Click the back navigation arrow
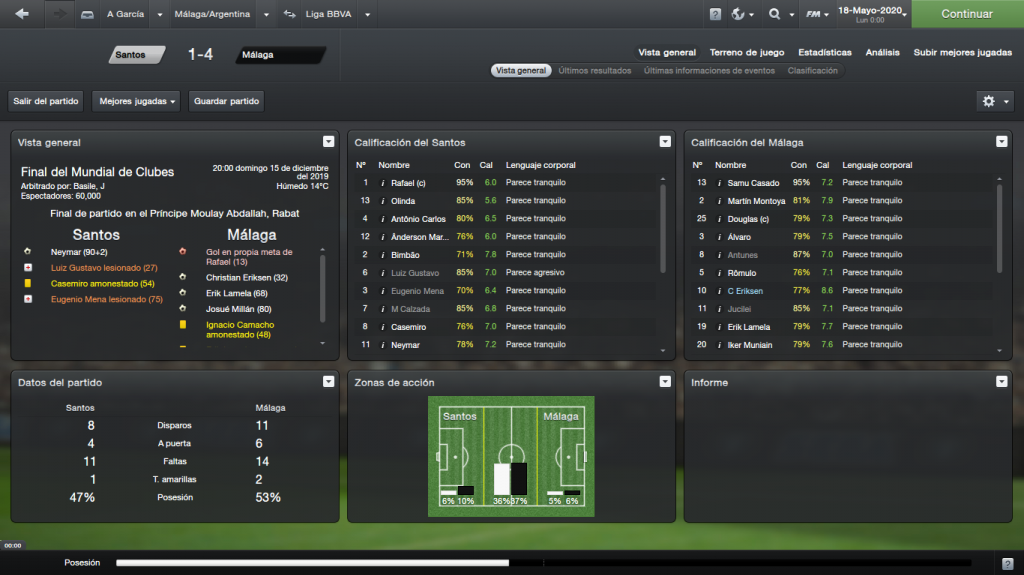The height and width of the screenshot is (575, 1024). click(22, 14)
